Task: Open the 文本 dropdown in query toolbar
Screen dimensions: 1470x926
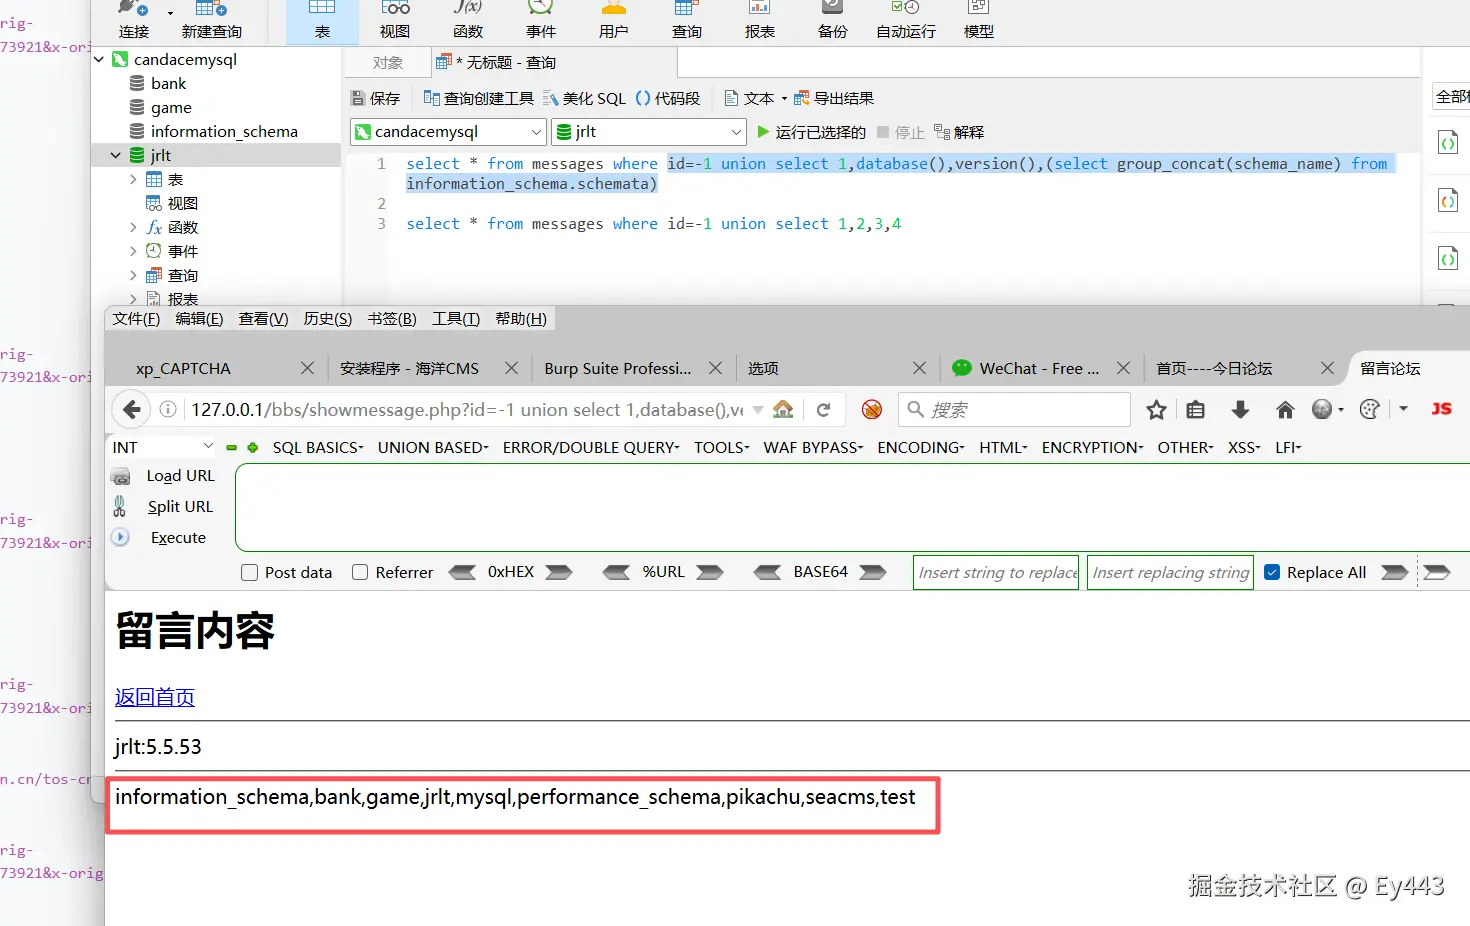Action: 755,98
